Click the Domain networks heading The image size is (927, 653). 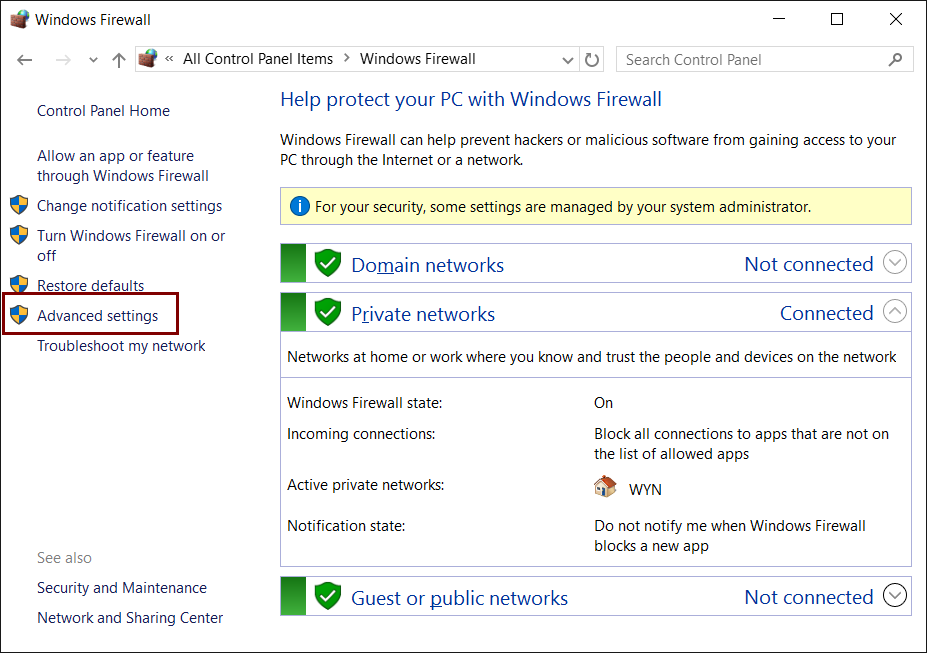pyautogui.click(x=427, y=265)
